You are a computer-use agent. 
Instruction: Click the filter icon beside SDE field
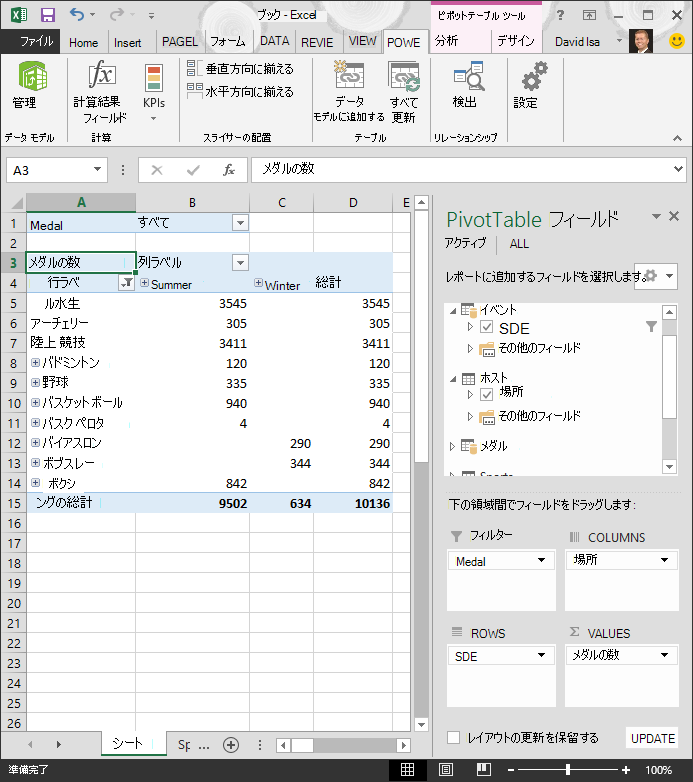pos(651,327)
